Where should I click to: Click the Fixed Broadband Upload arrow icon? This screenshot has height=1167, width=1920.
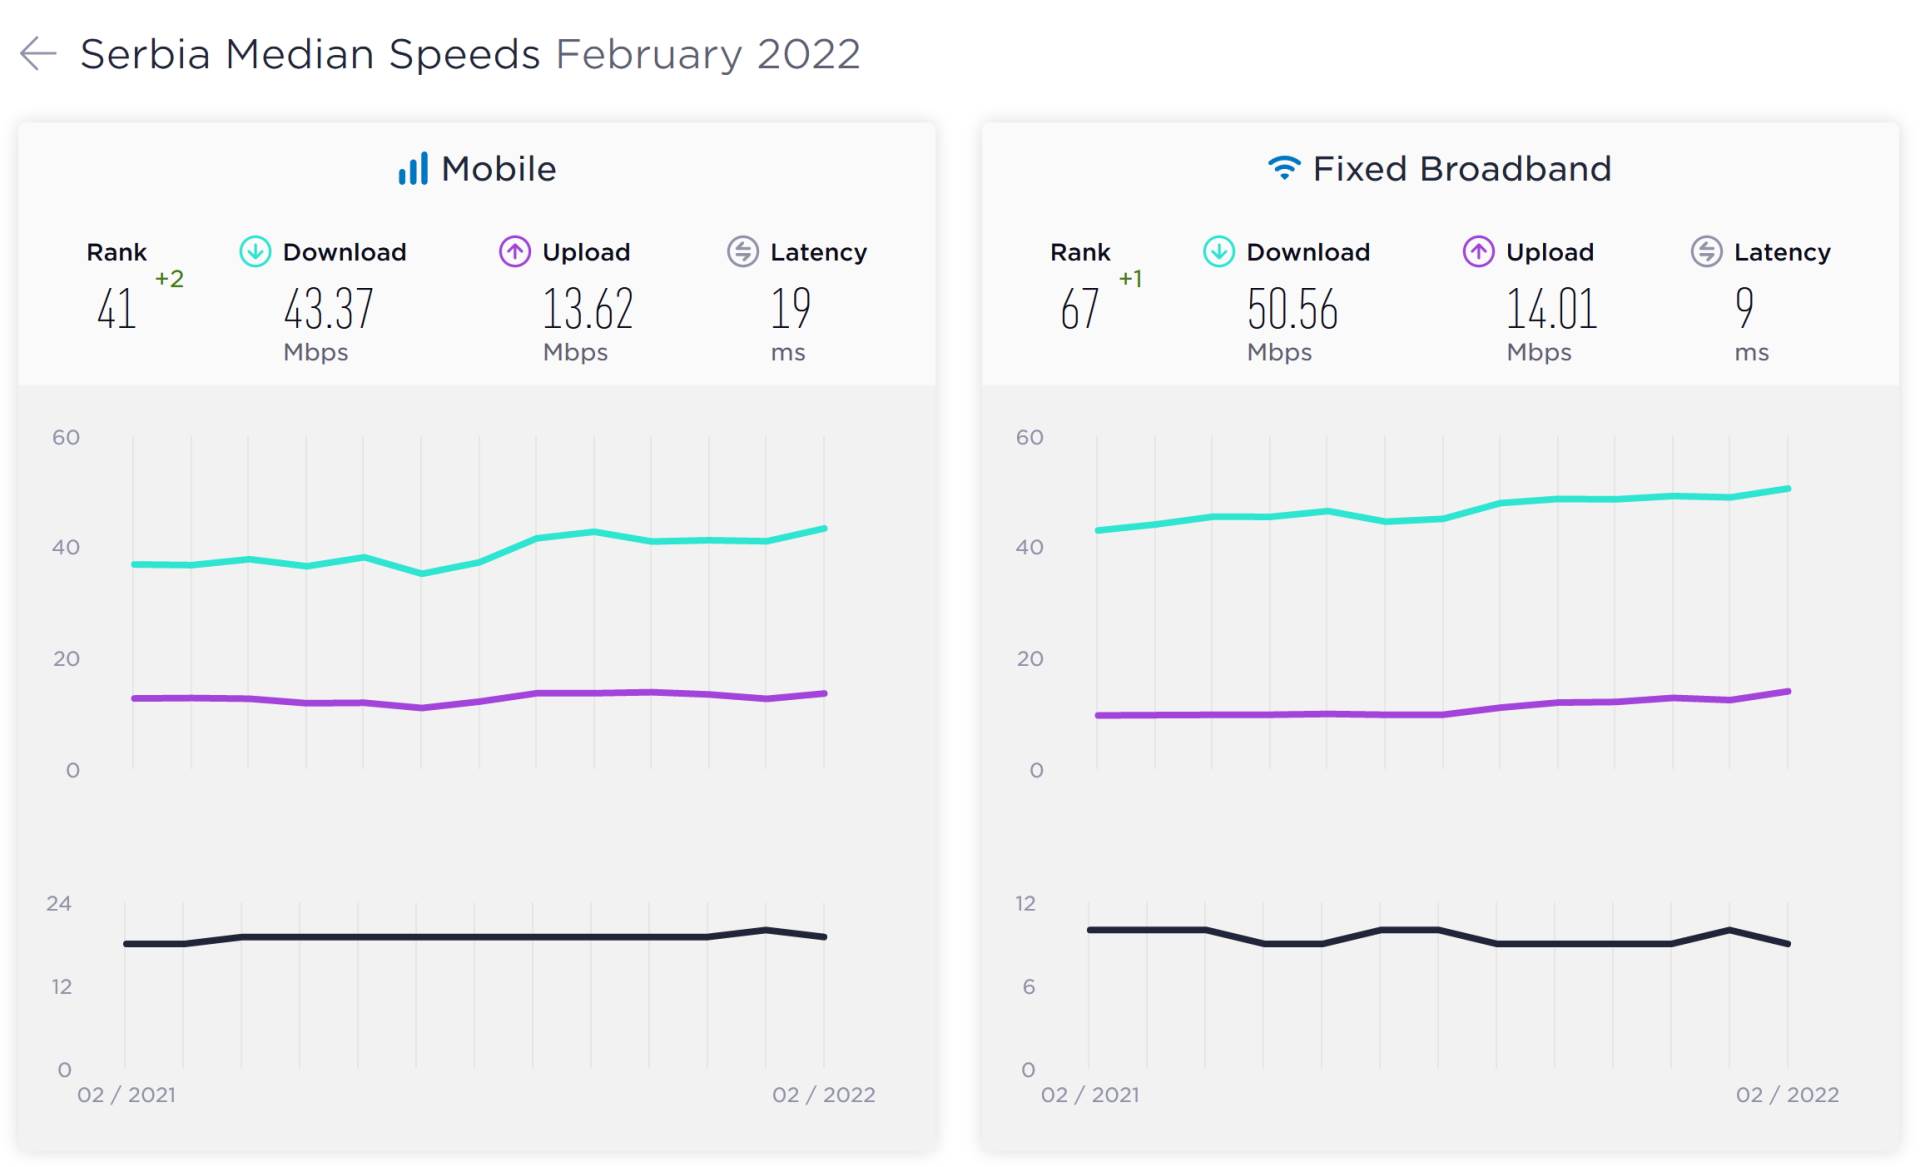click(1478, 252)
